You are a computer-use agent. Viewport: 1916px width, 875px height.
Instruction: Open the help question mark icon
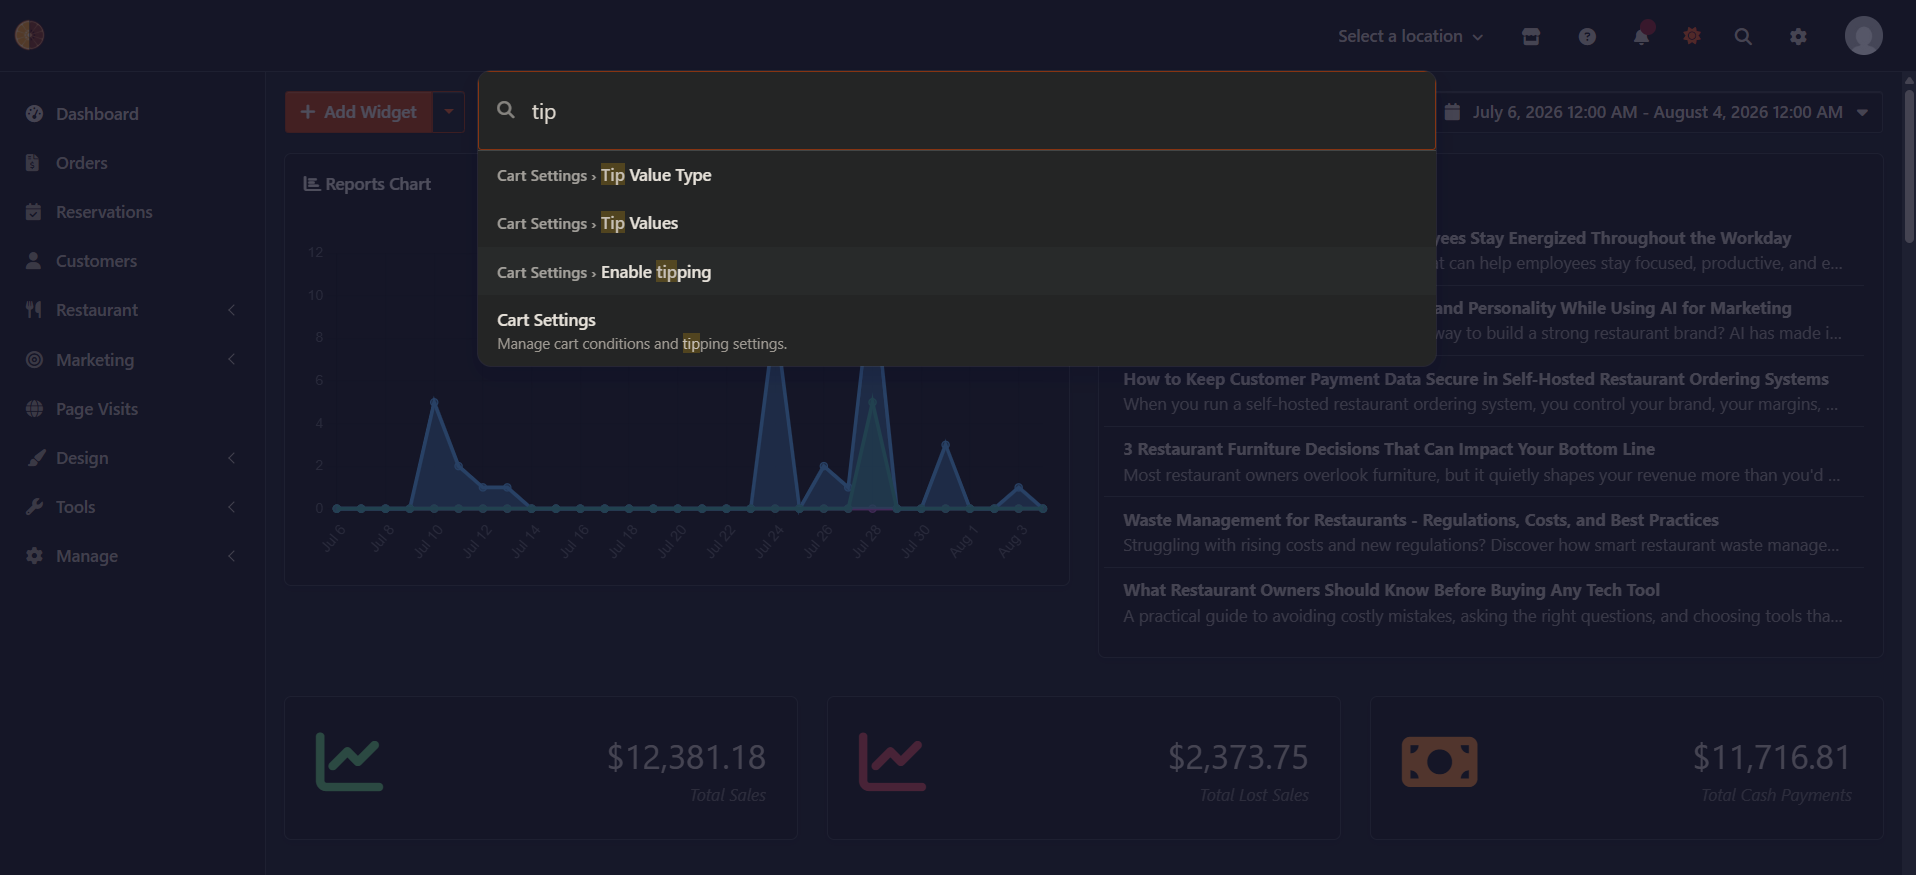click(x=1587, y=36)
